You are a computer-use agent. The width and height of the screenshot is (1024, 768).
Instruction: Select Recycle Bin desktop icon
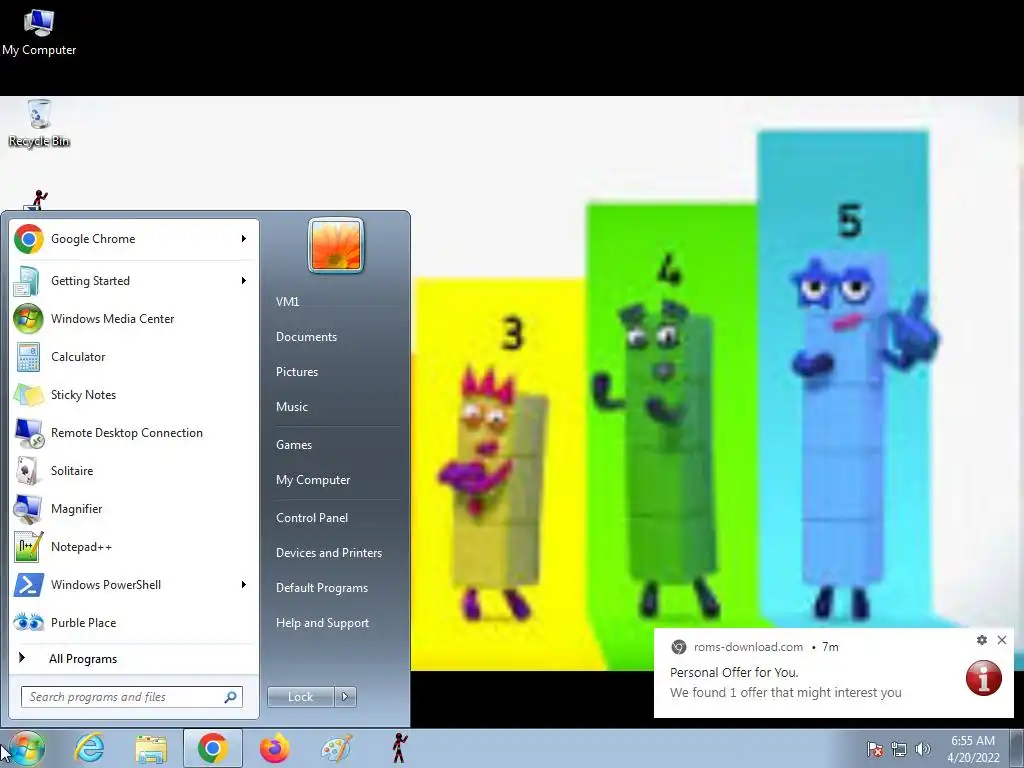pos(39,123)
